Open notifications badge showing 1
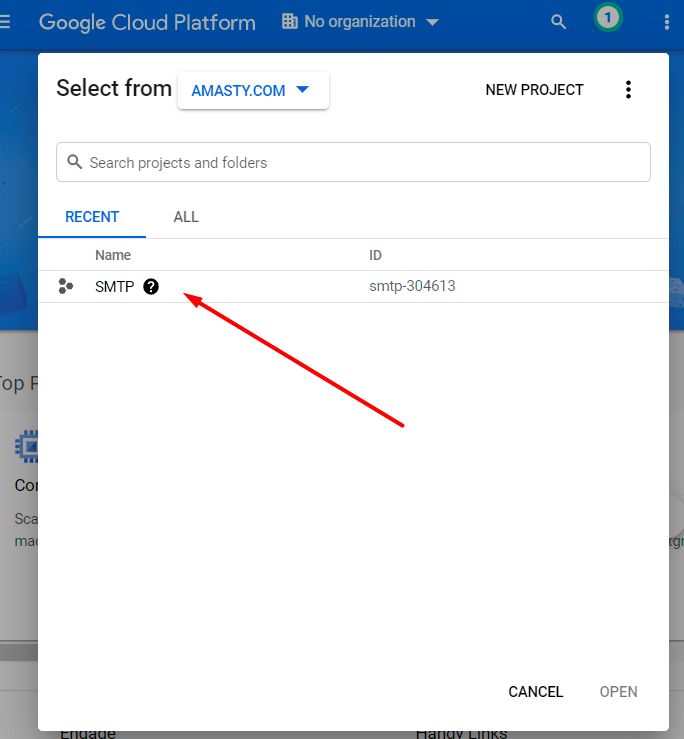684x739 pixels. [607, 18]
